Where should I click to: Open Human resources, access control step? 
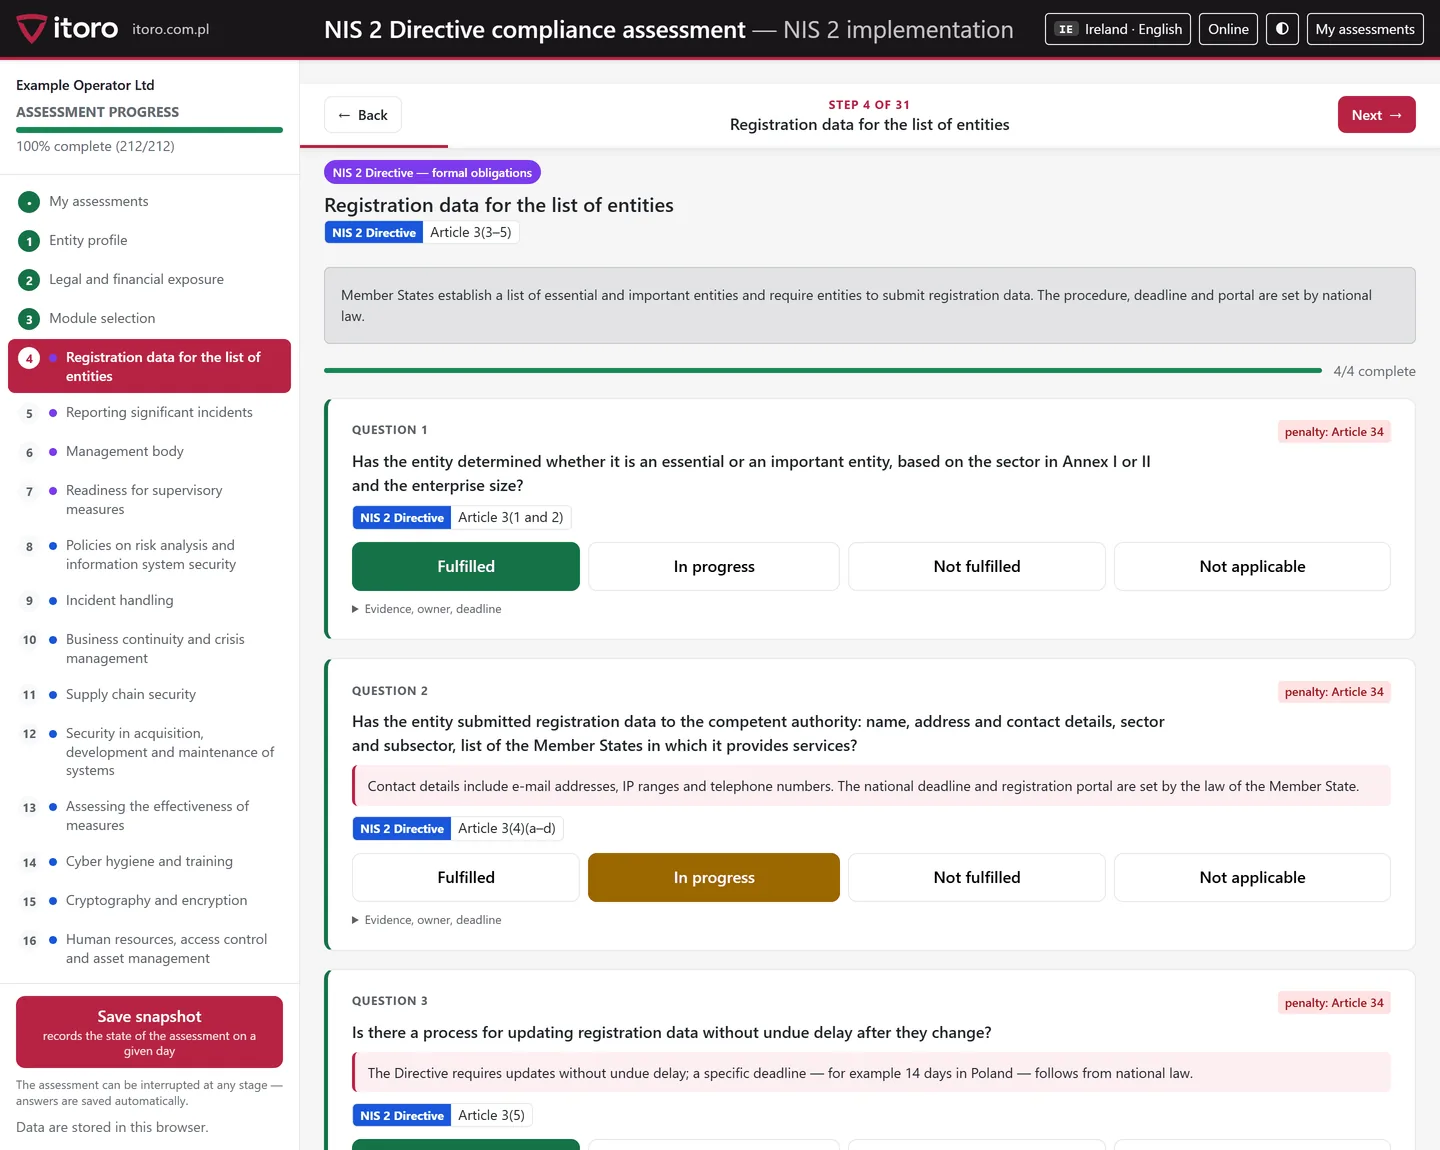pyautogui.click(x=149, y=948)
